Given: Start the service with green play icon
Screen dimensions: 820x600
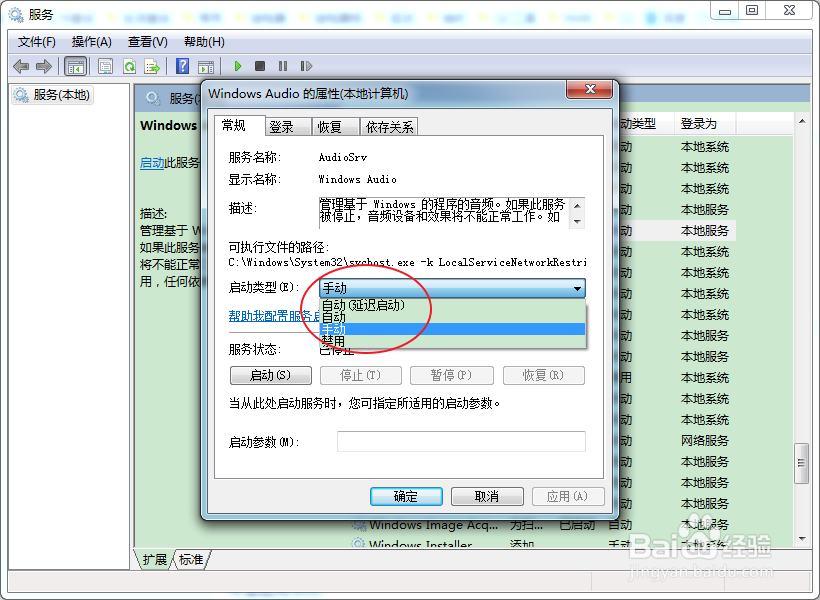Looking at the screenshot, I should [x=237, y=66].
